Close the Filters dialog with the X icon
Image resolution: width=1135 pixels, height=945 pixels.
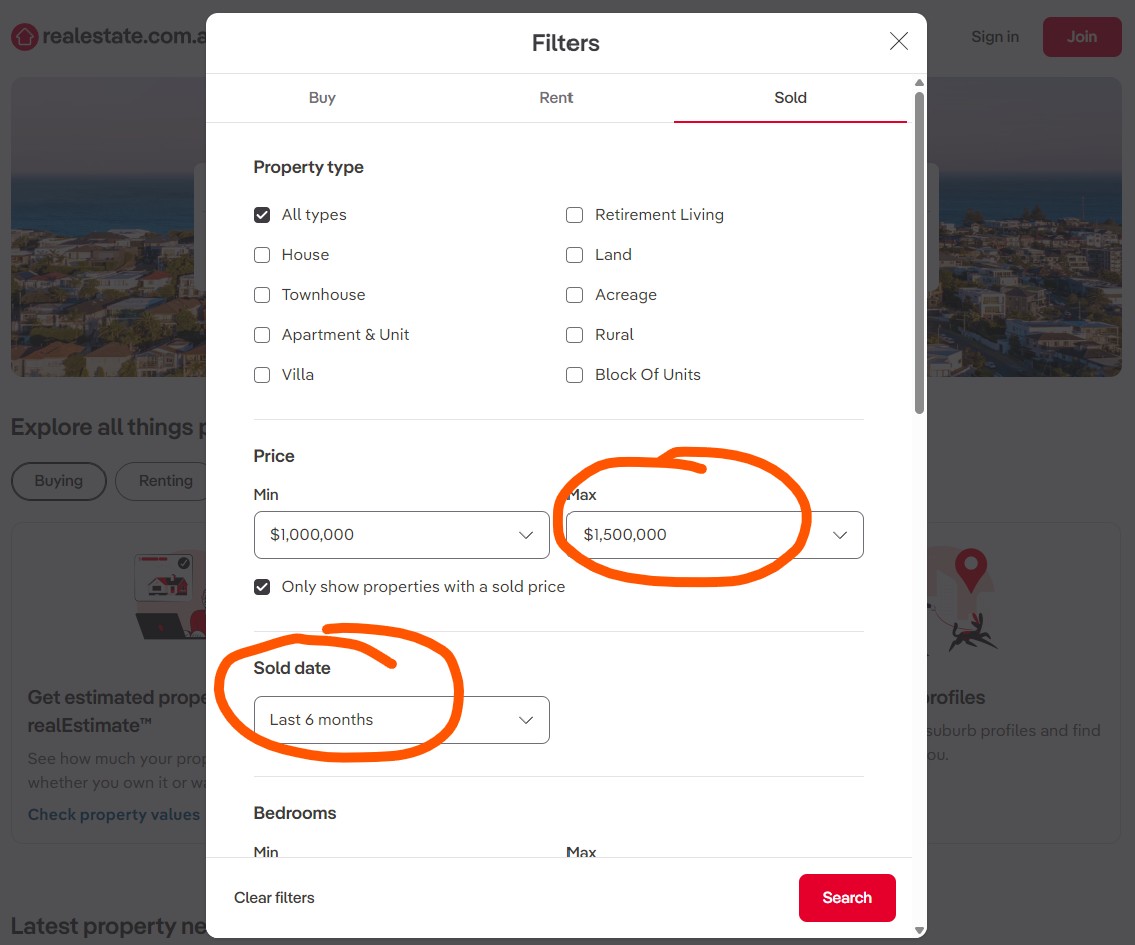898,41
